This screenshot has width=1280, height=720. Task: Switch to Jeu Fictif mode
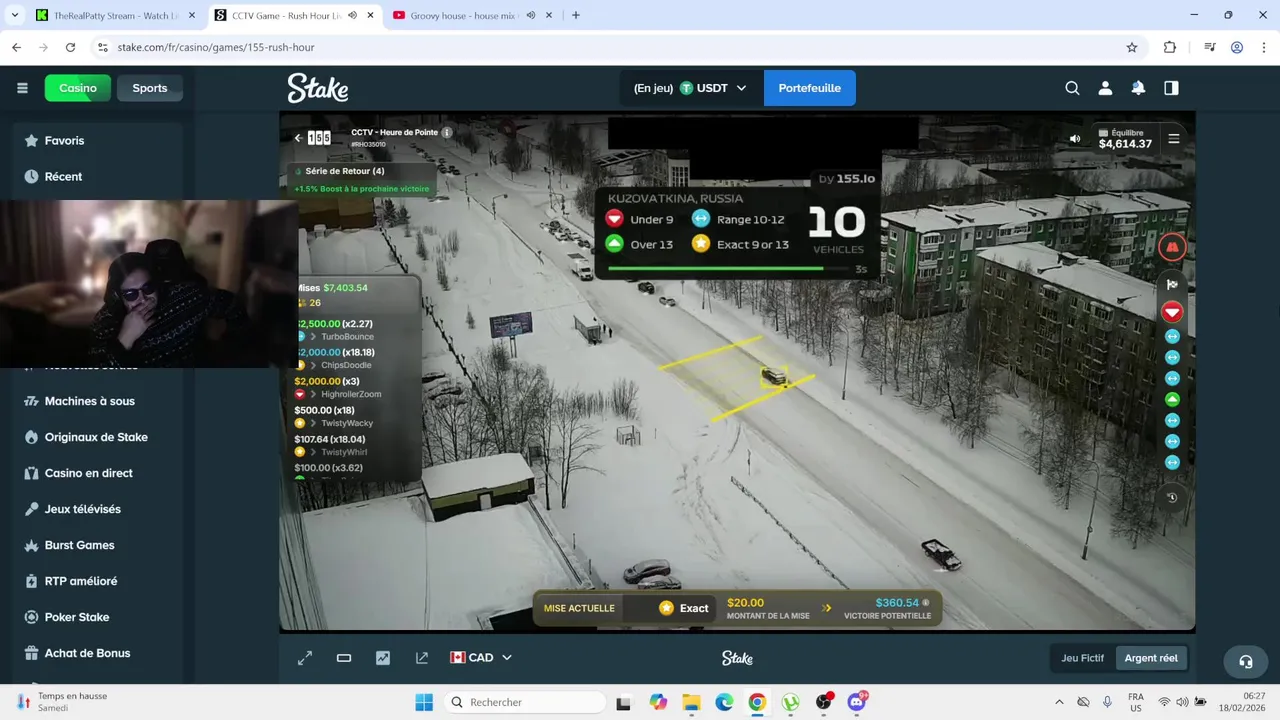click(1082, 658)
